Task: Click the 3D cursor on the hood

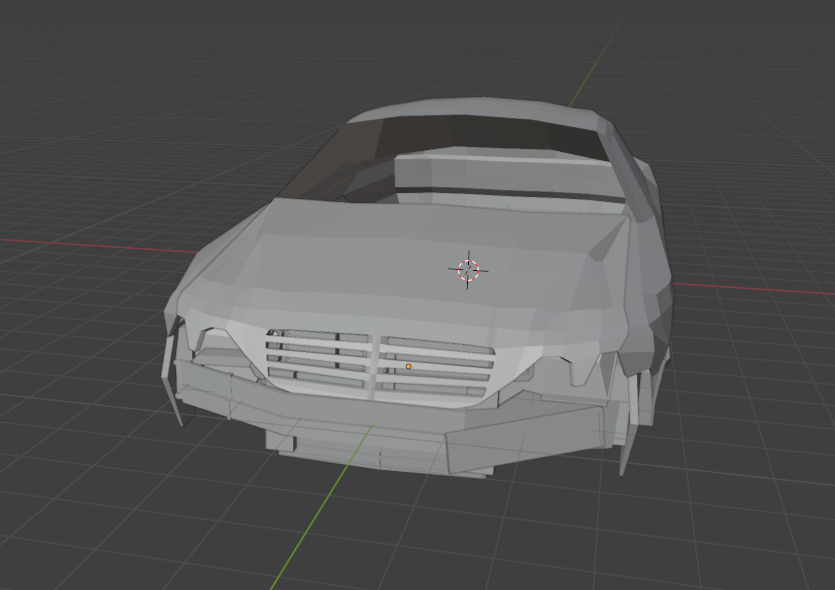Action: pyautogui.click(x=469, y=269)
